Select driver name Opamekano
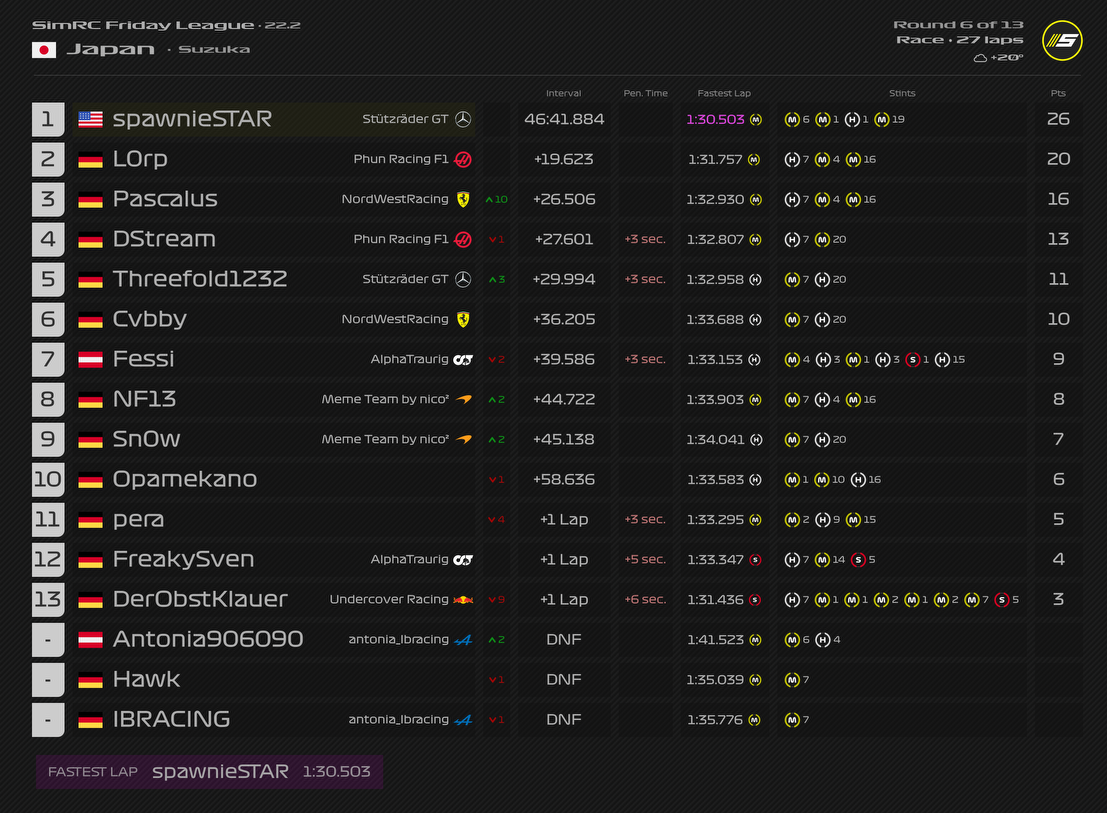 click(x=185, y=479)
